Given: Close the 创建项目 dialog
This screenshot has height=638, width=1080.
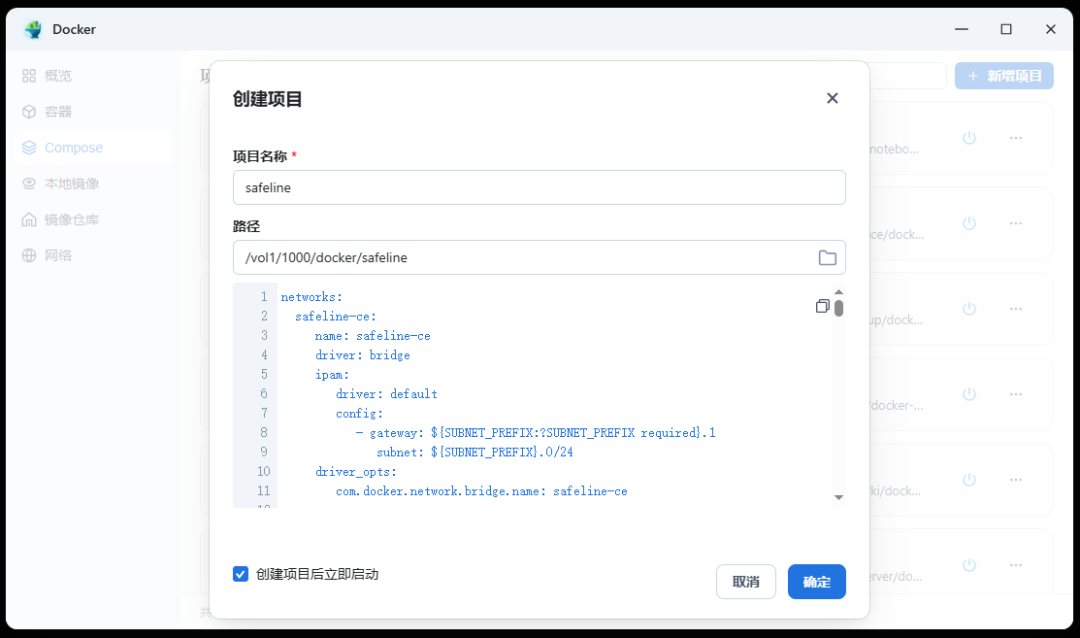Looking at the screenshot, I should pyautogui.click(x=832, y=99).
